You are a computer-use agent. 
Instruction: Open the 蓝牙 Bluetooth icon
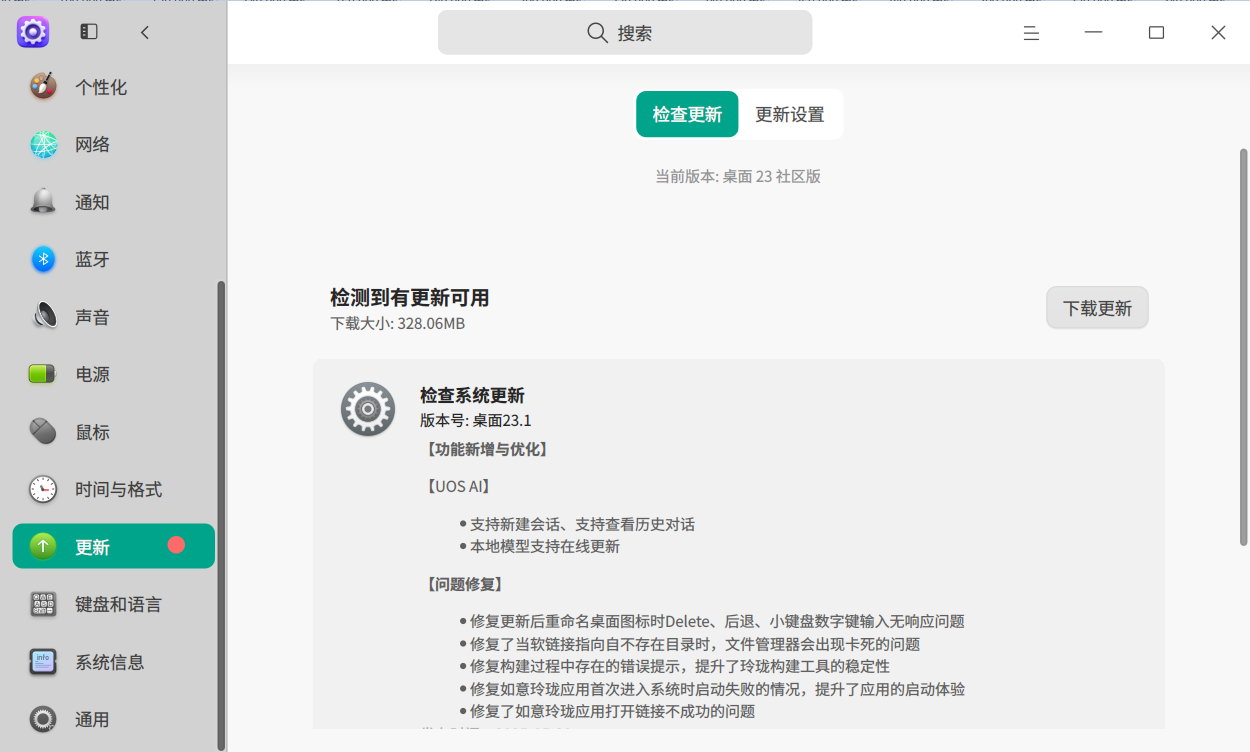[x=43, y=260]
